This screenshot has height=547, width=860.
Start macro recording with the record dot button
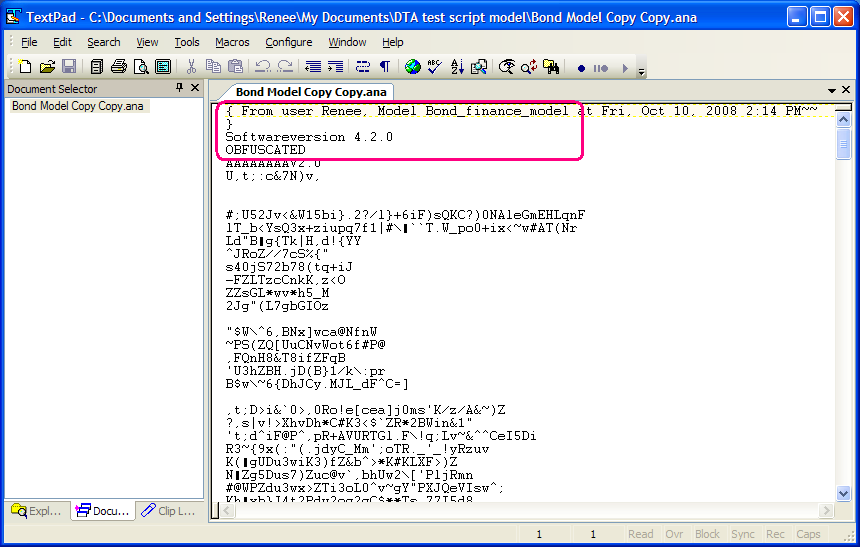[x=581, y=68]
